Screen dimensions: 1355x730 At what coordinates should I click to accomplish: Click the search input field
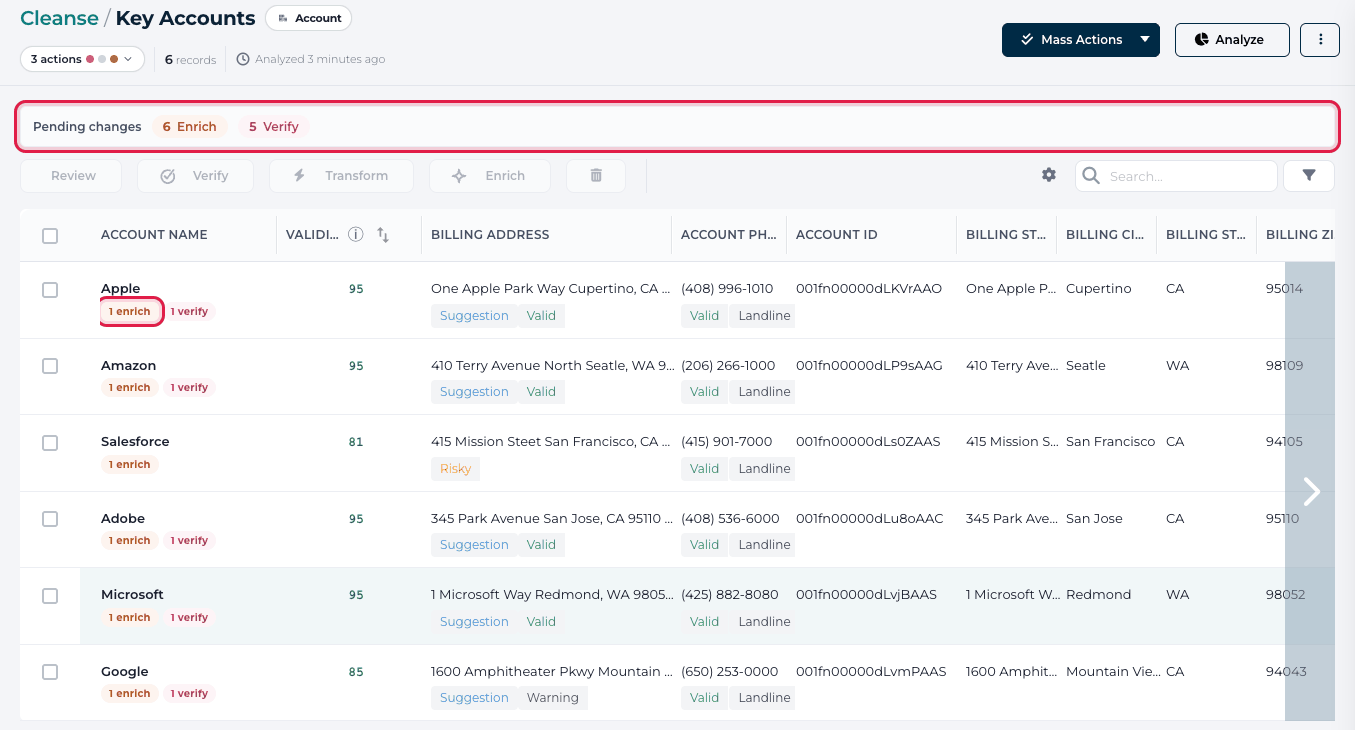pos(1177,176)
